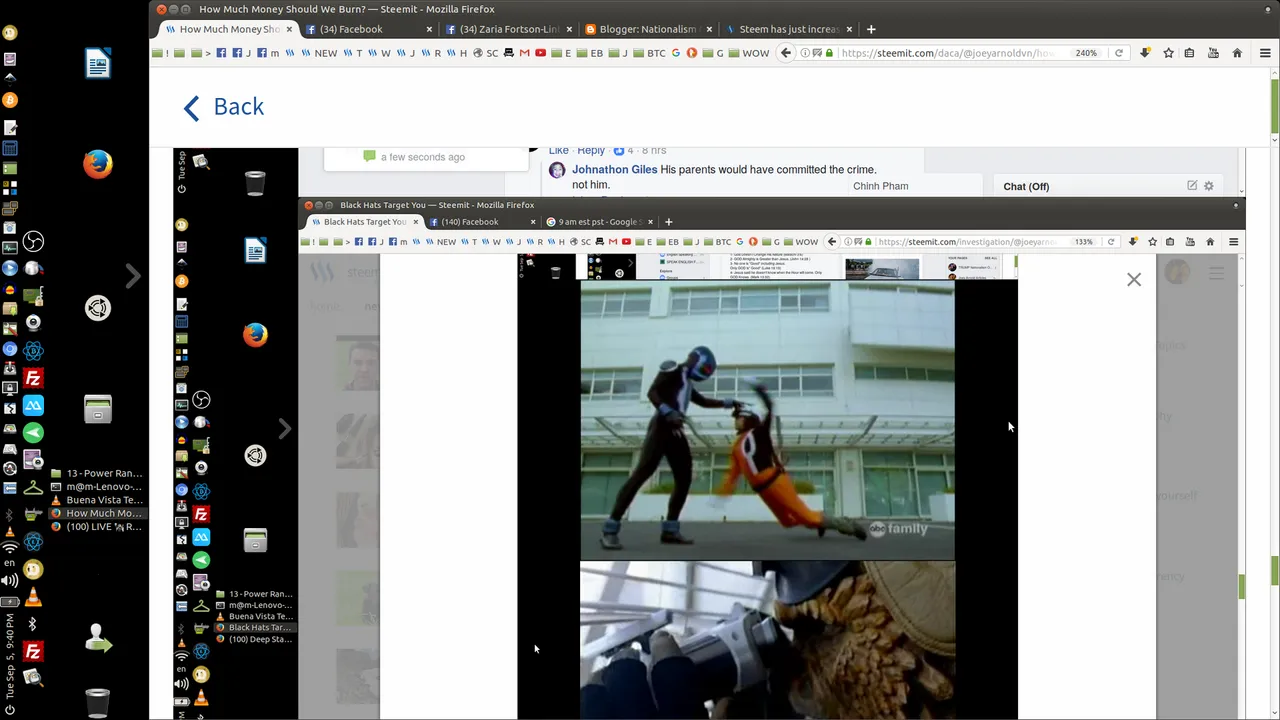
Task: Click the site info icon in address bar
Action: coord(807,53)
